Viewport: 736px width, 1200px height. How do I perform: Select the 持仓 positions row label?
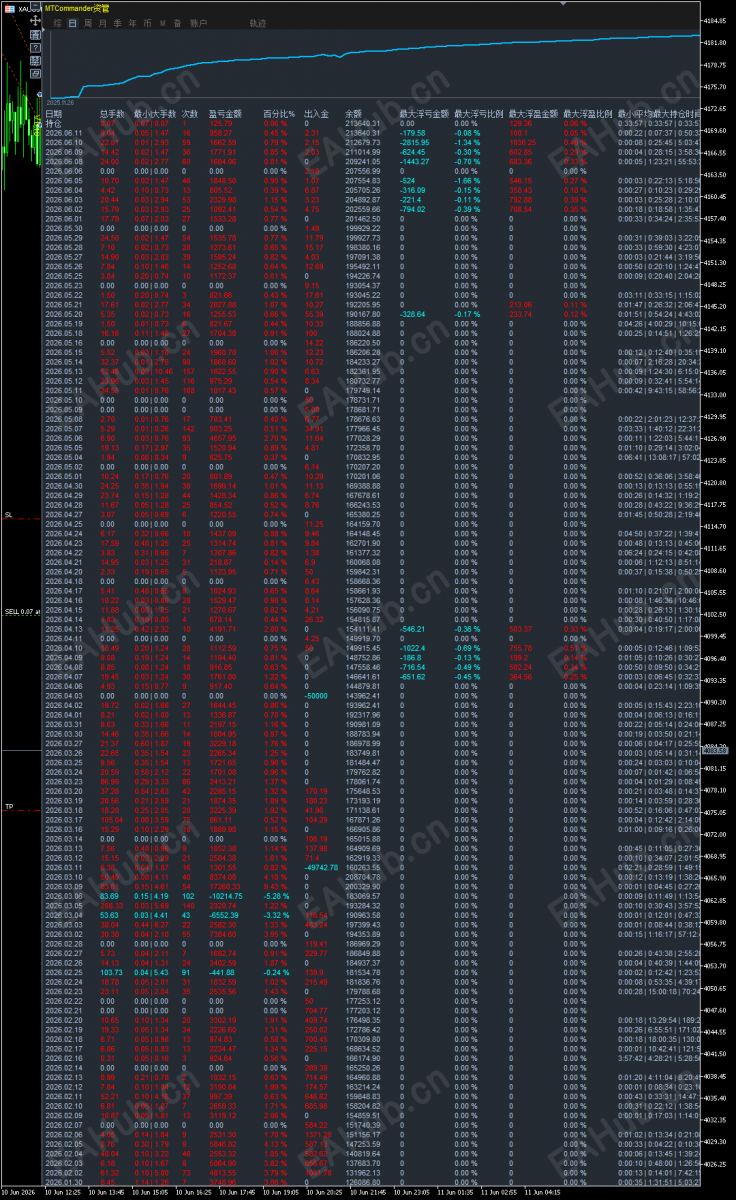coord(54,123)
